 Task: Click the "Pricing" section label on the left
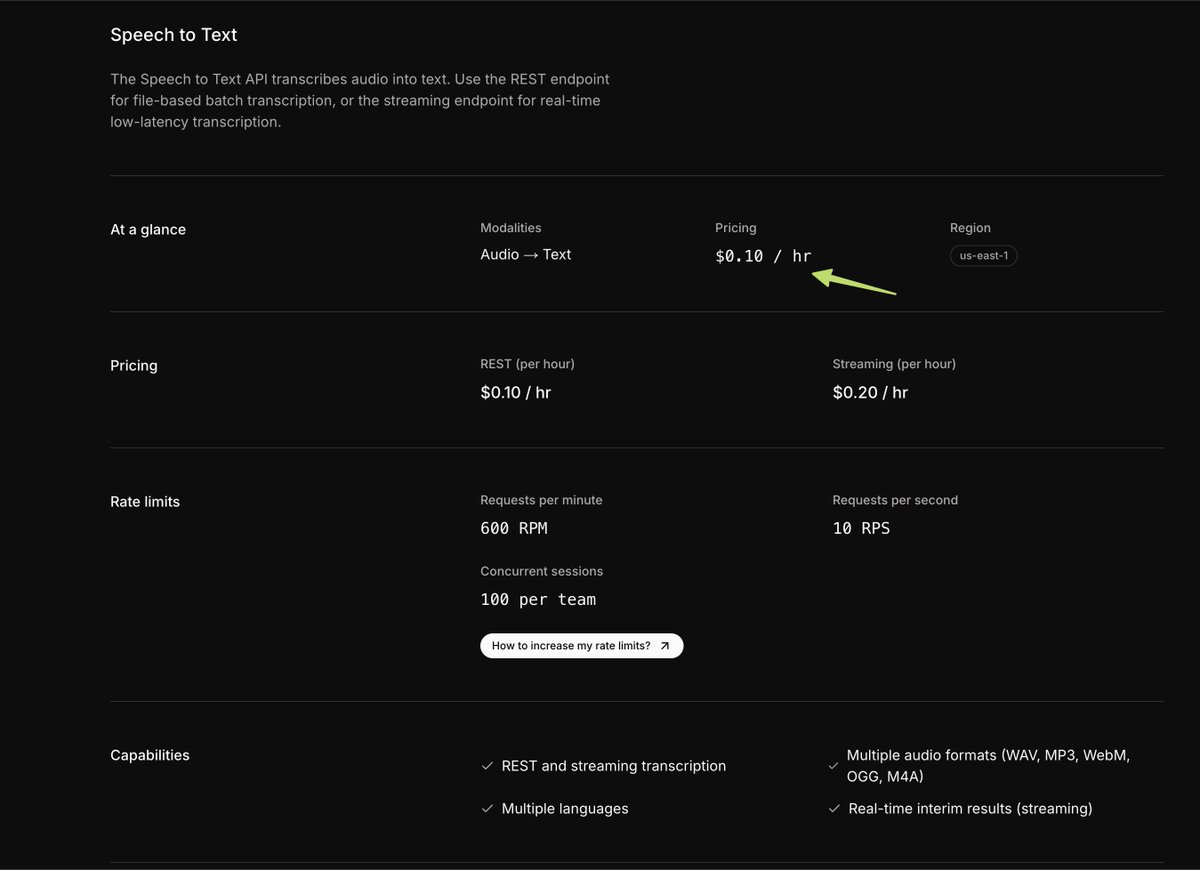click(x=134, y=366)
